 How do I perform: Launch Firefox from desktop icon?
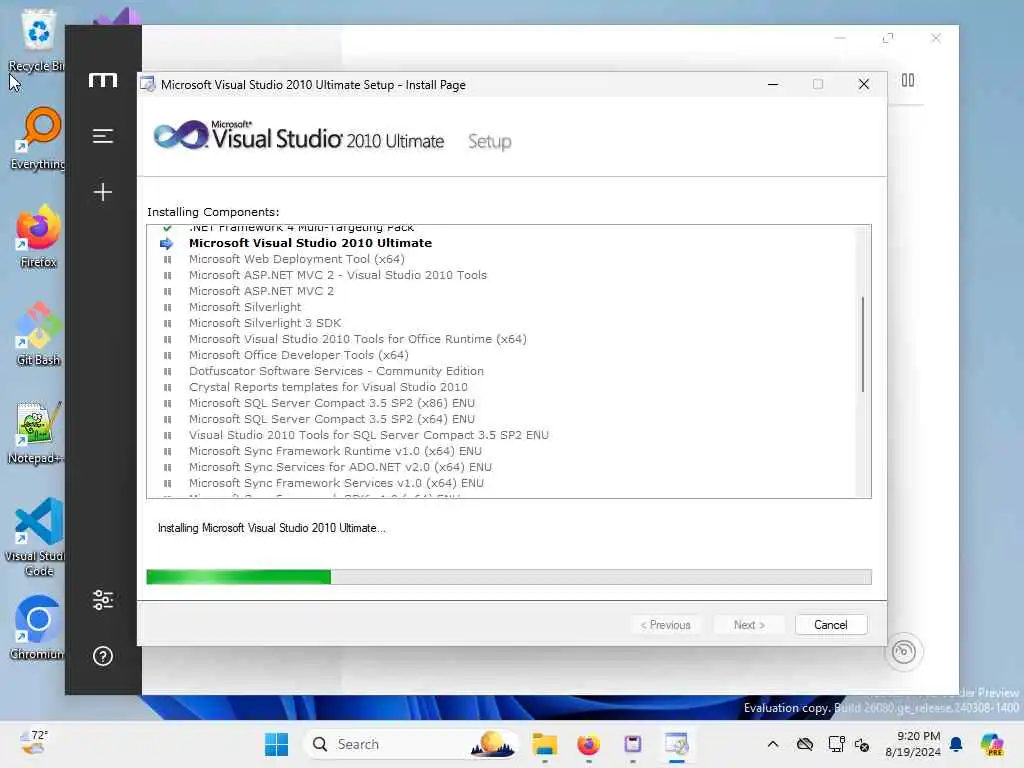[x=38, y=236]
